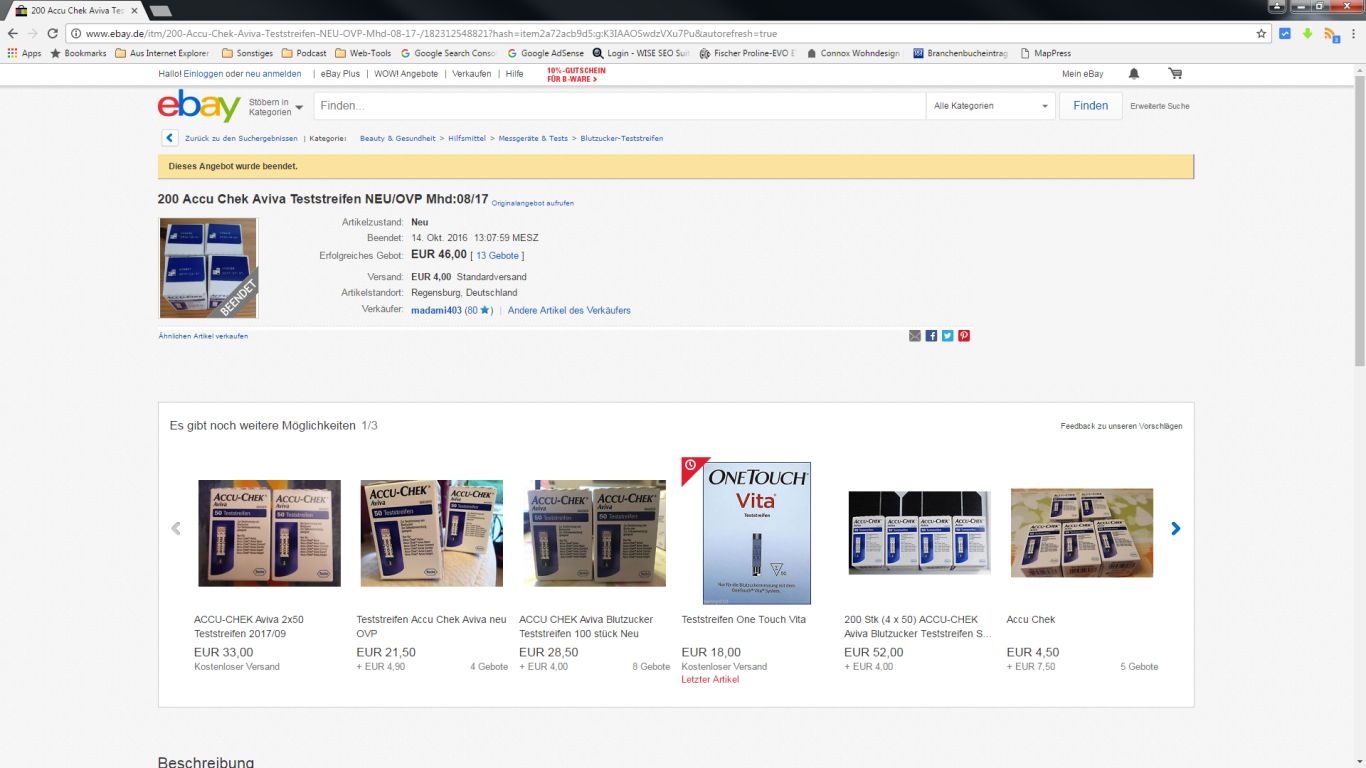
Task: Click Feedback zu unseren Vorschlägen link
Action: [x=1121, y=426]
